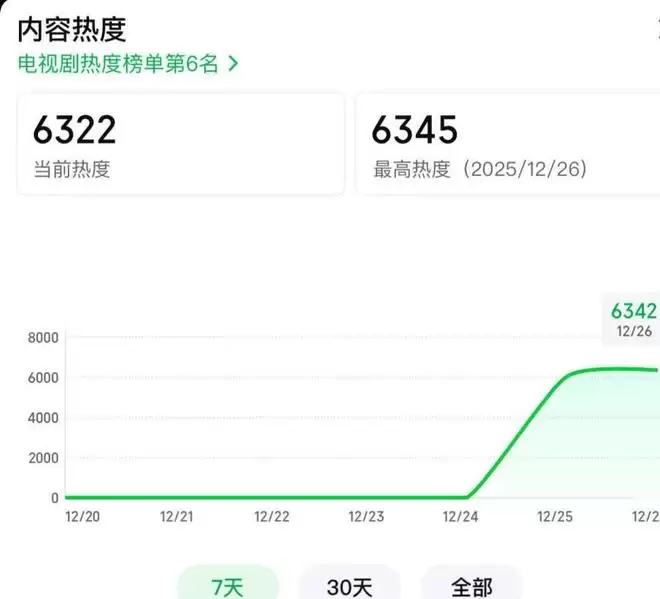The width and height of the screenshot is (660, 599).
Task: Select the 7天 time range tab
Action: tap(226, 584)
